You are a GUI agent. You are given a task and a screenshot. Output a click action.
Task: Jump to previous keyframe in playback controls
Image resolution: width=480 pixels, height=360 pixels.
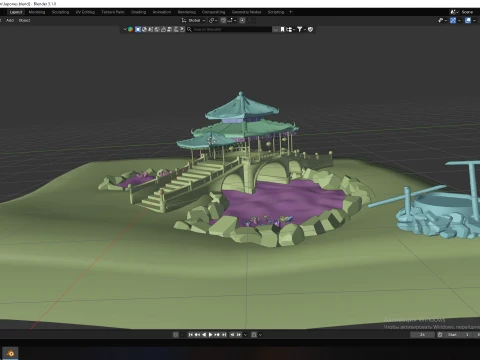click(x=197, y=335)
